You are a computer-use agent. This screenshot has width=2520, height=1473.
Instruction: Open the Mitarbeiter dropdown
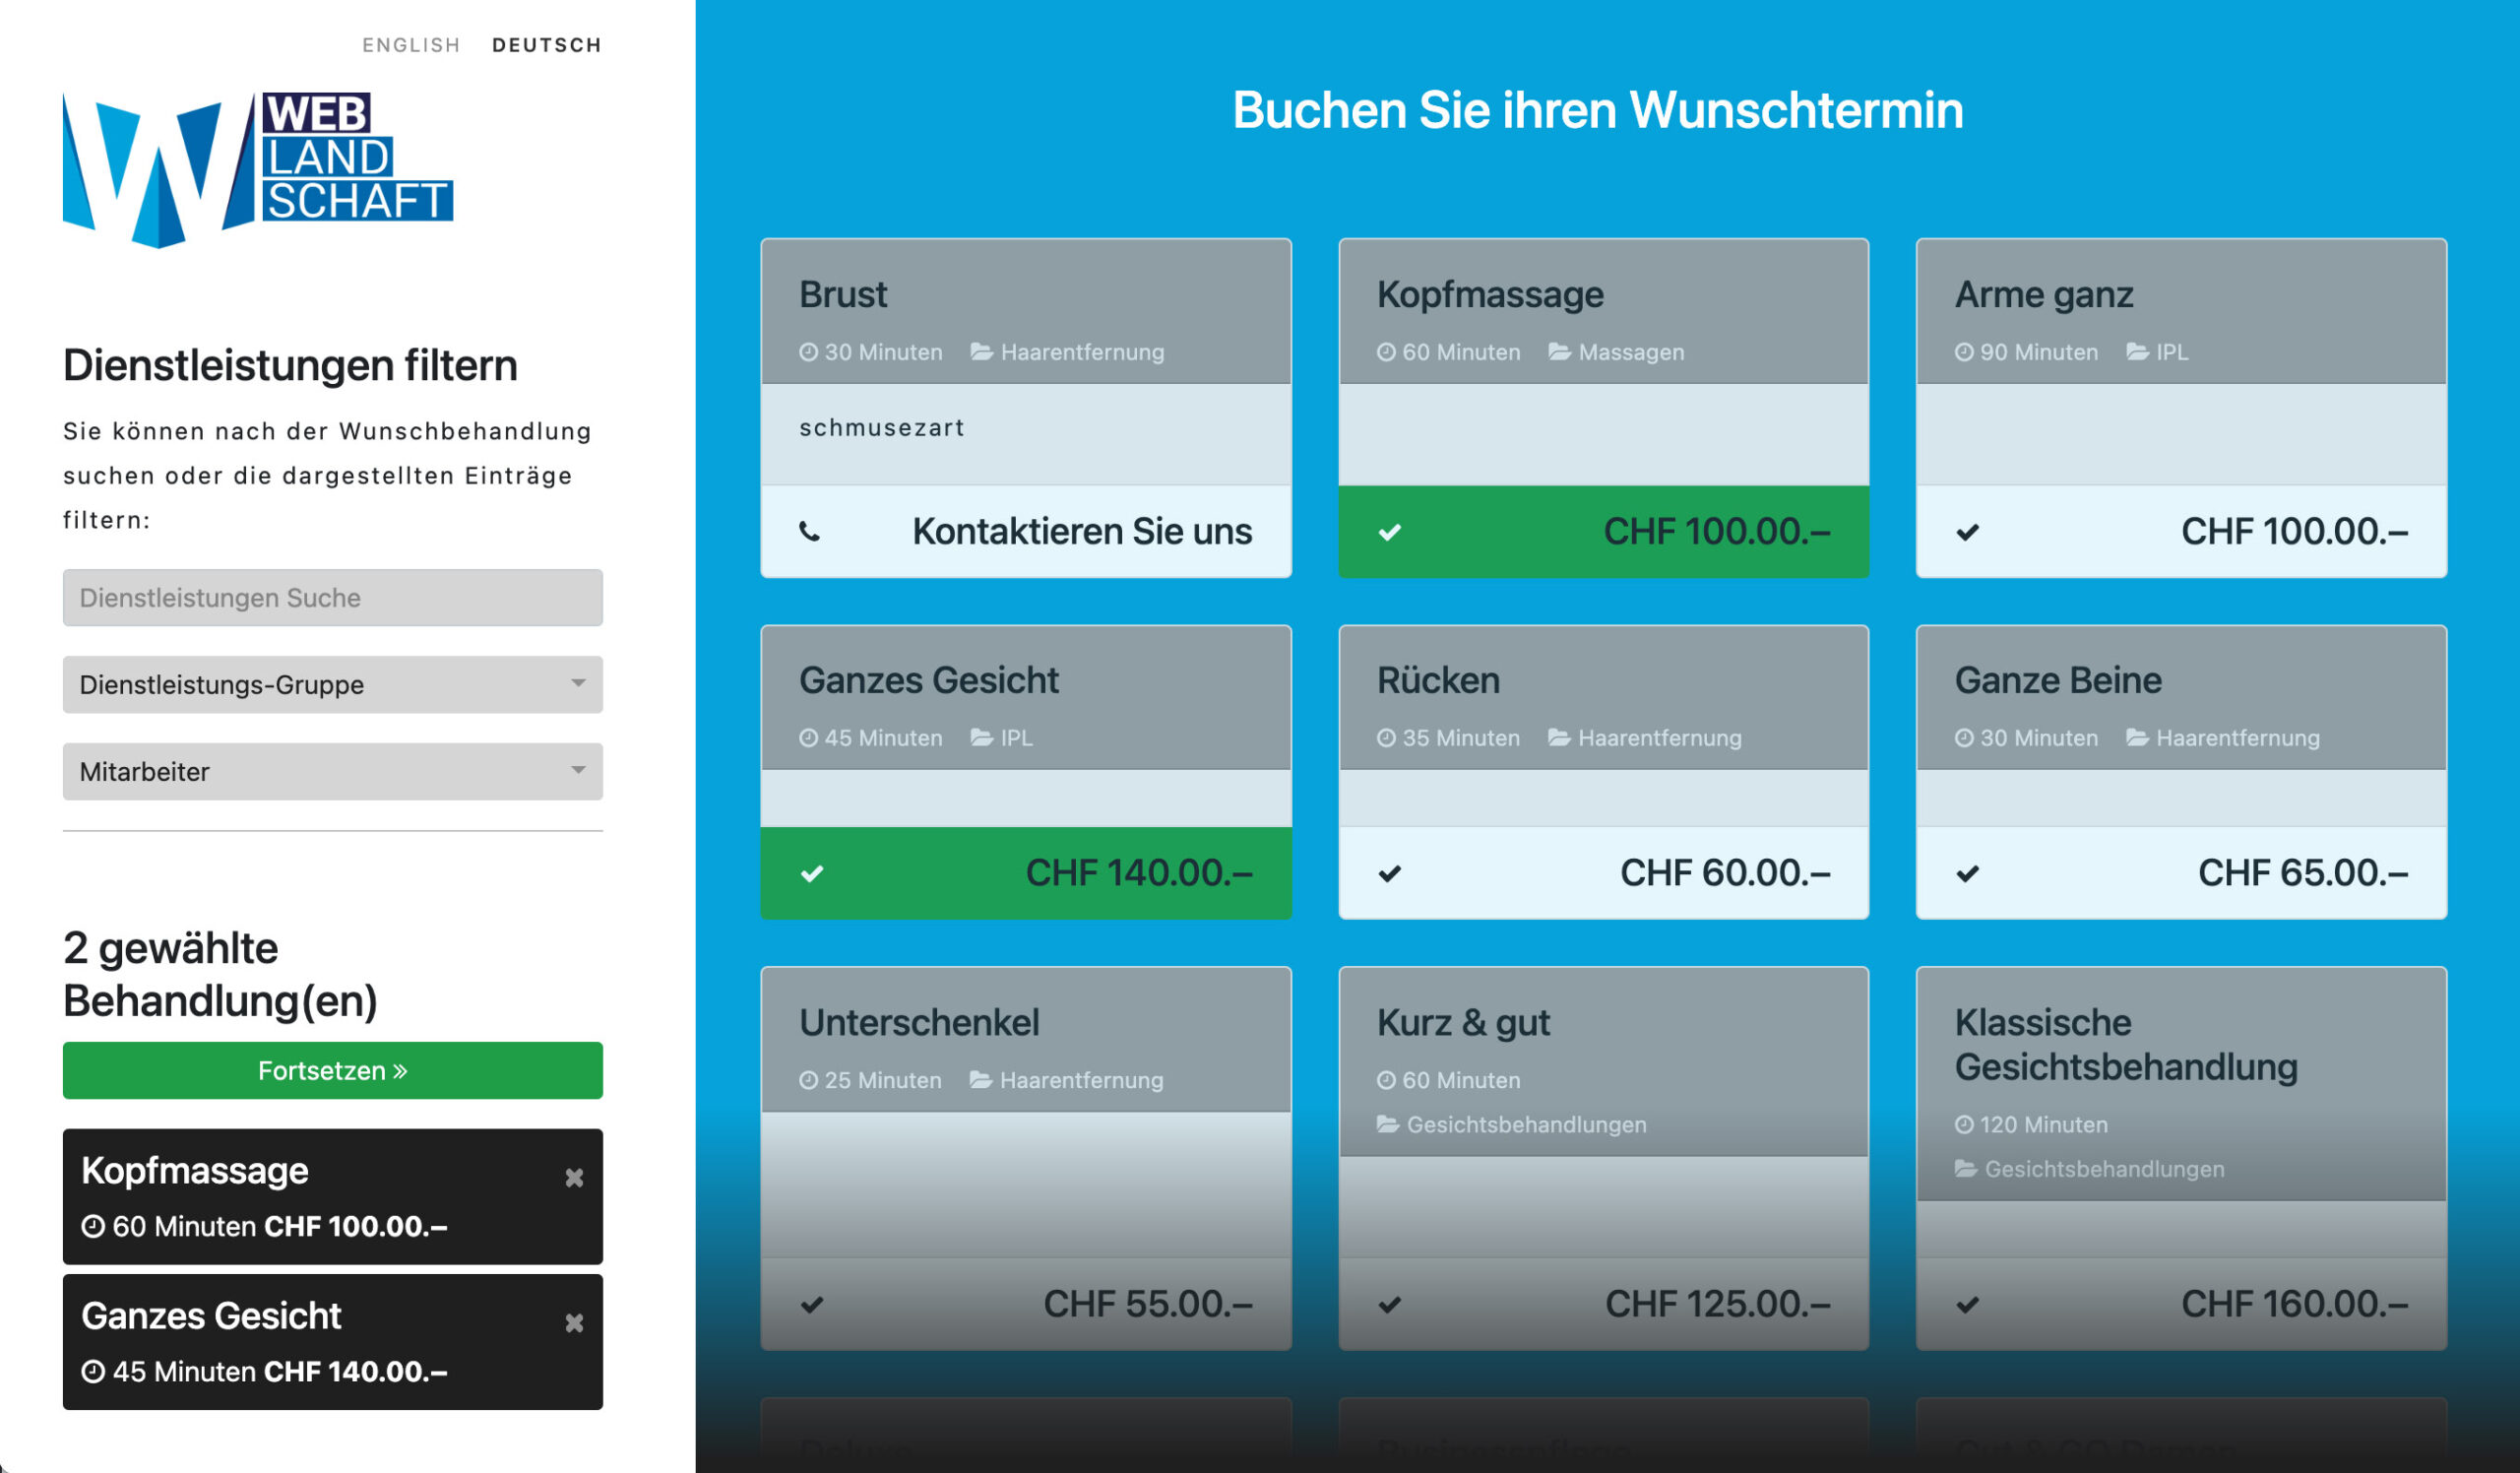coord(332,771)
